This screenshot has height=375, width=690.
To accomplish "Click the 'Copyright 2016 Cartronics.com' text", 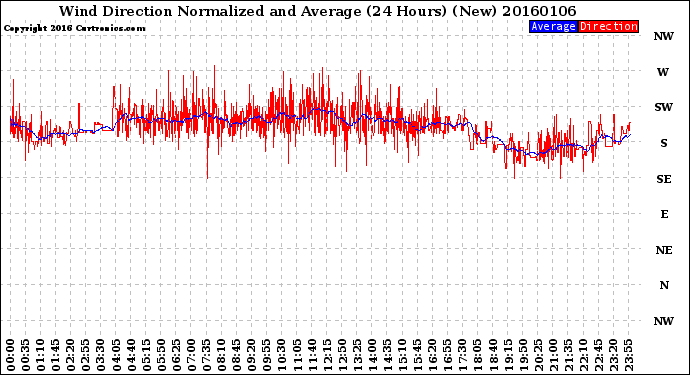I will [74, 29].
